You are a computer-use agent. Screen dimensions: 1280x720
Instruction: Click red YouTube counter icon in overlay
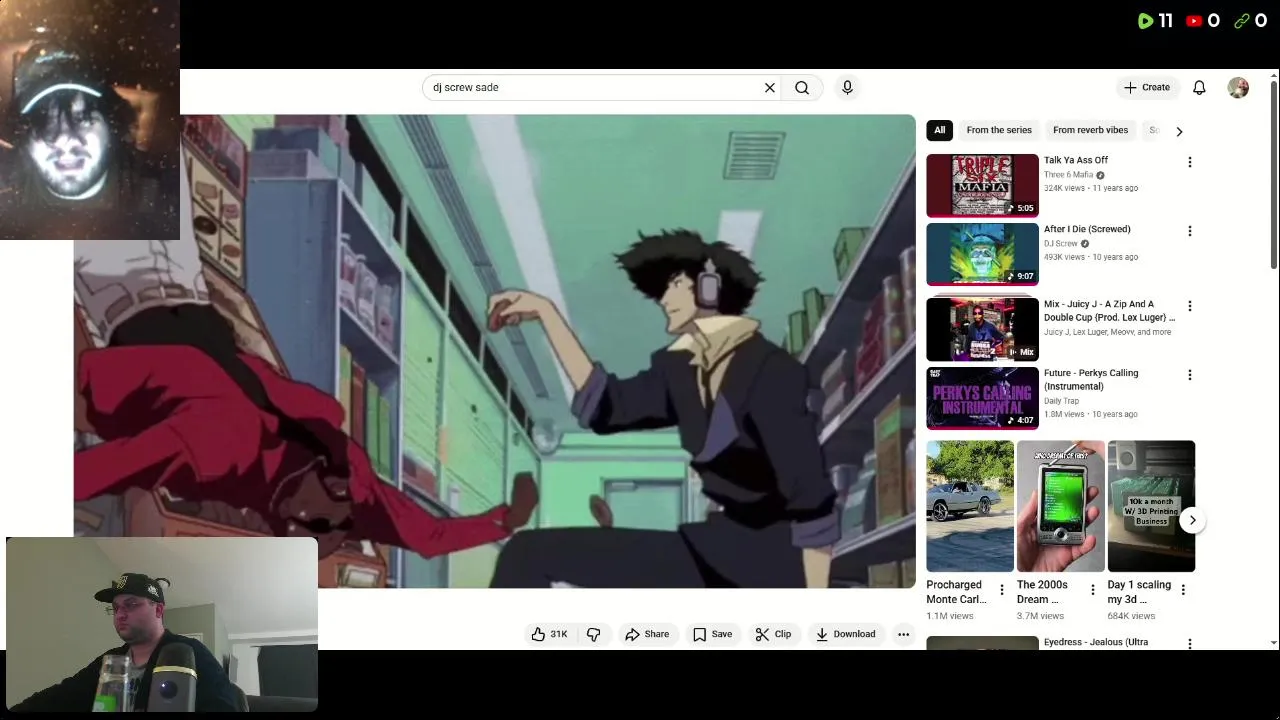pyautogui.click(x=1194, y=21)
